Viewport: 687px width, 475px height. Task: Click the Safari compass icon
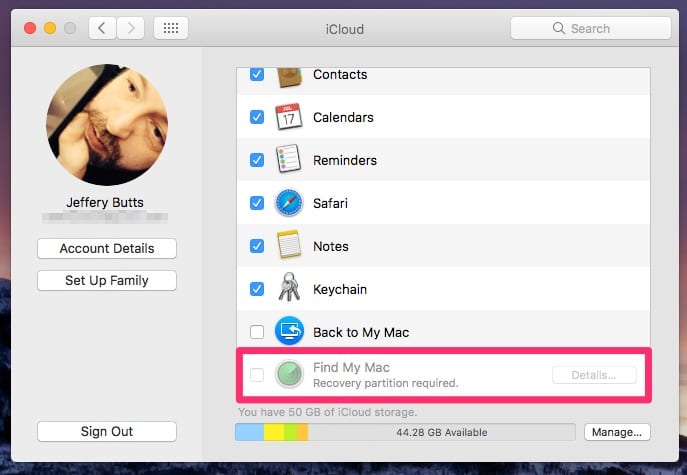[289, 203]
